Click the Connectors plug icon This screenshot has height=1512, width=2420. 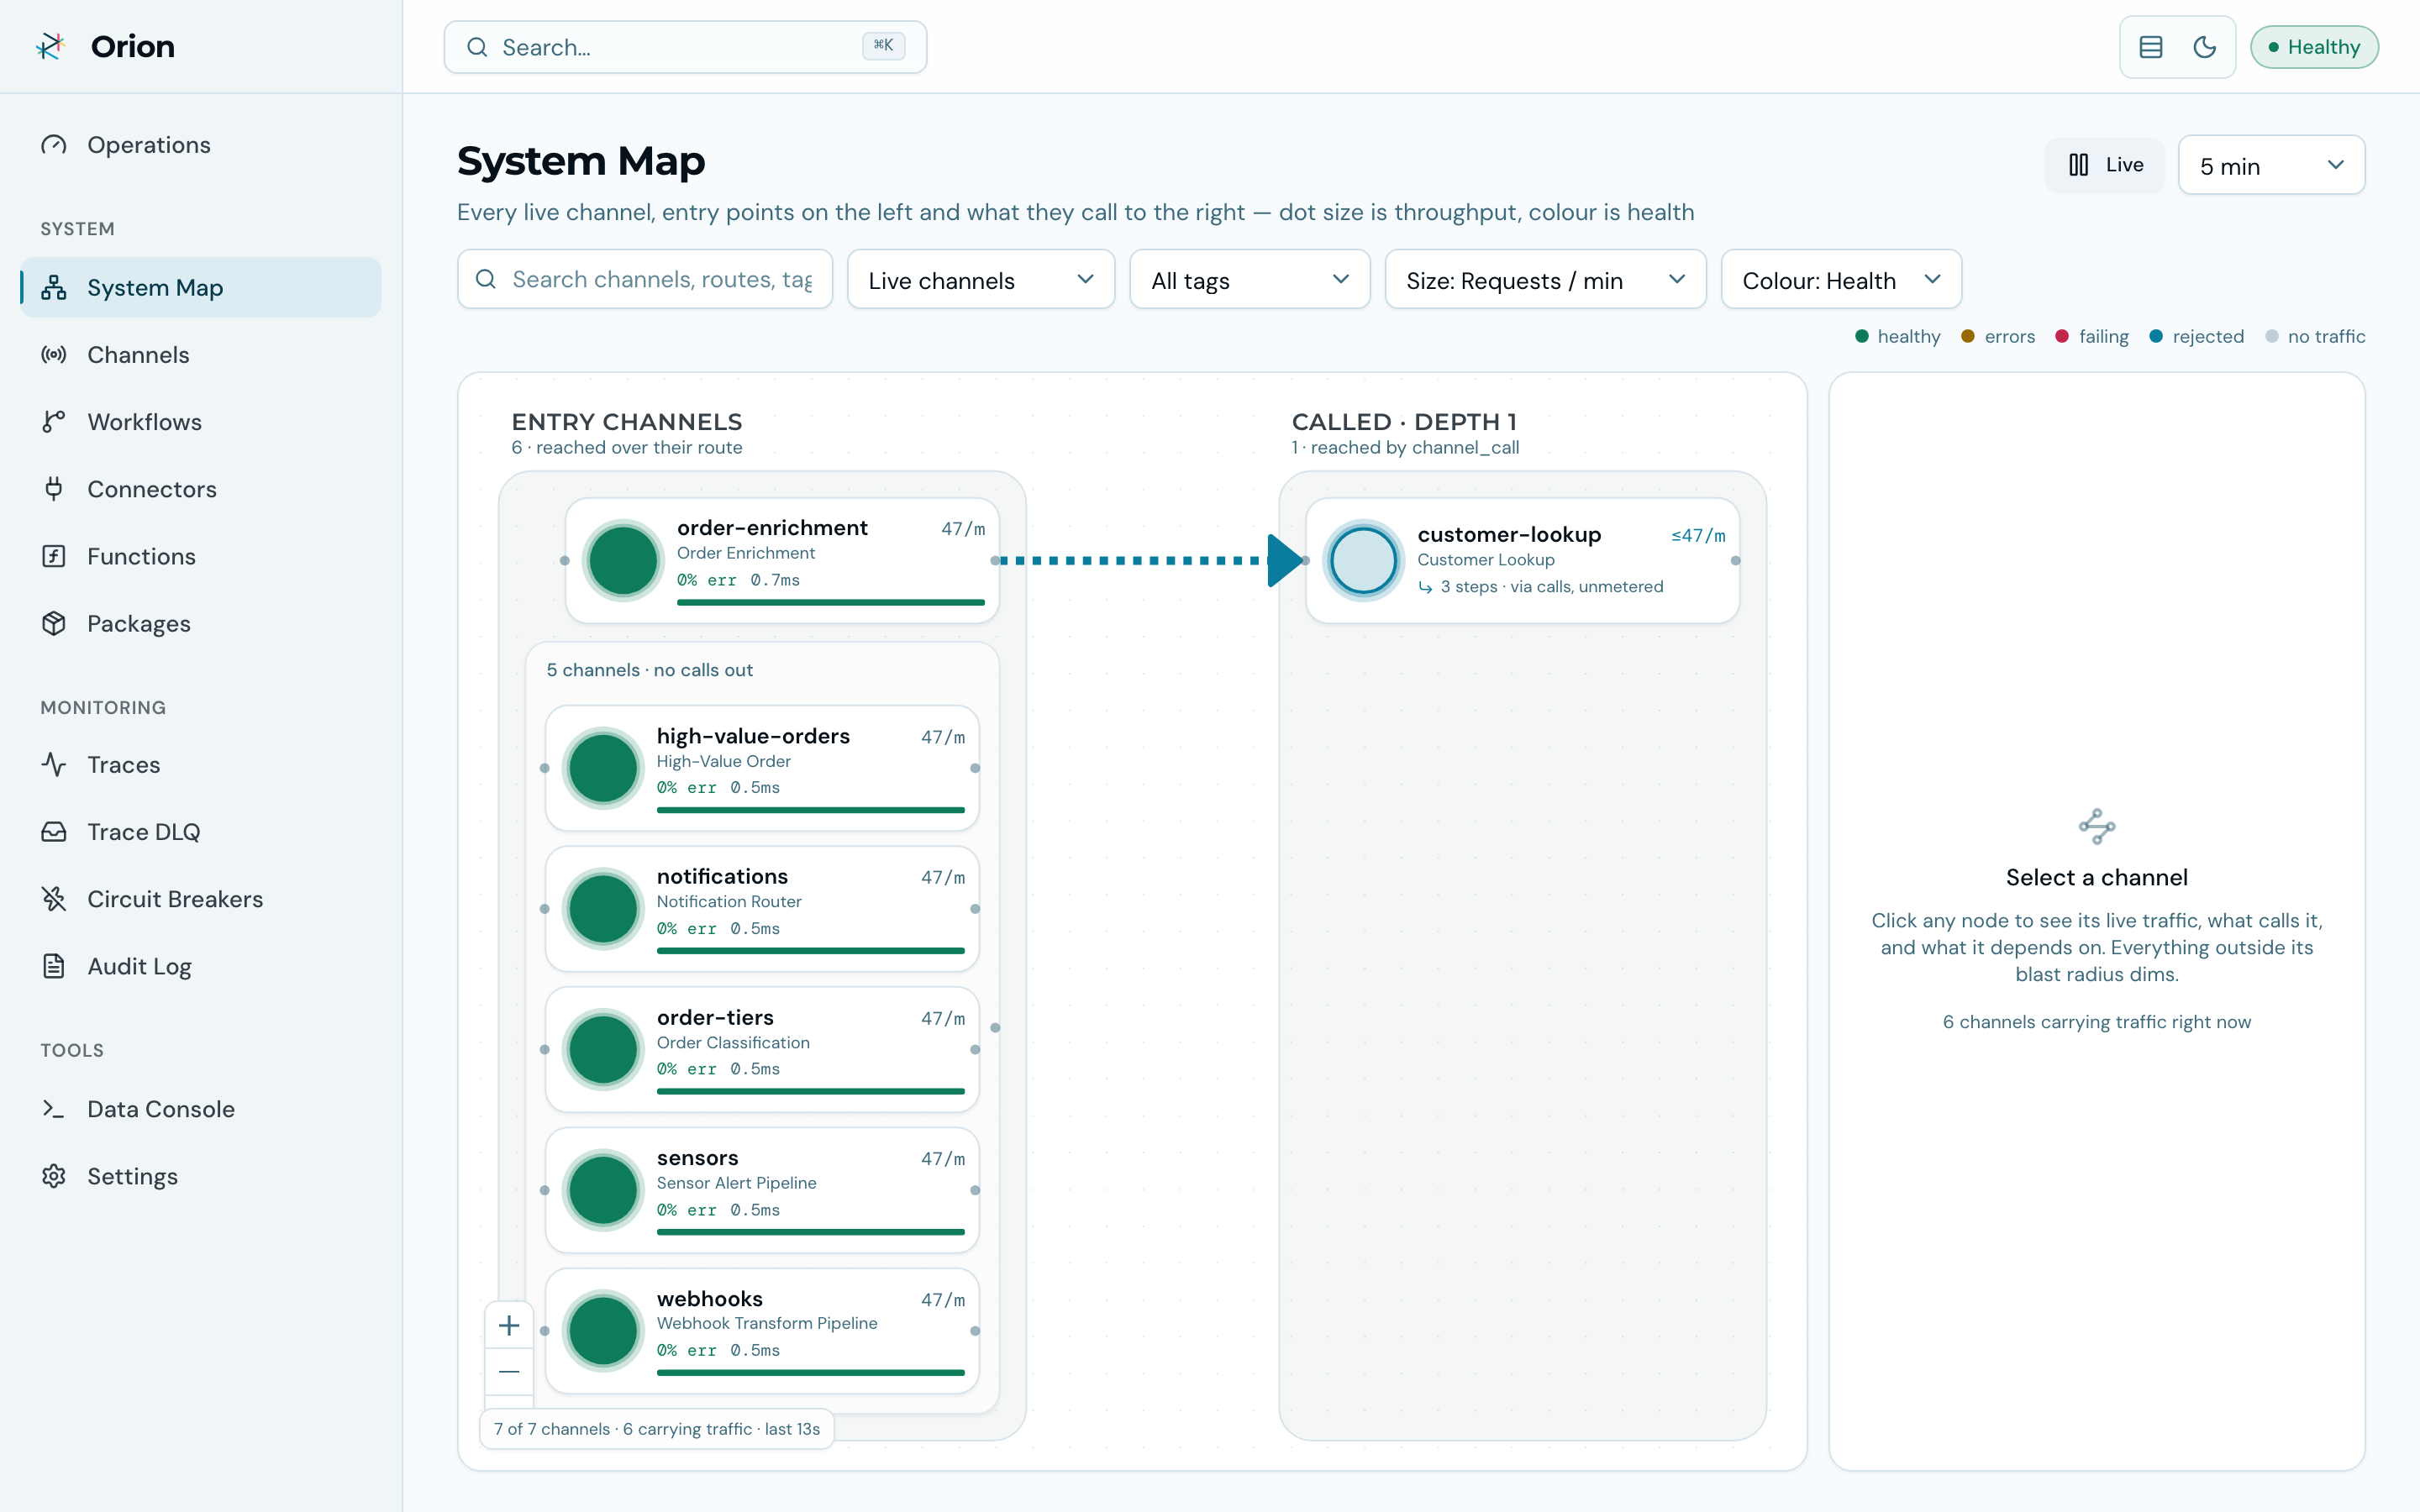(54, 489)
